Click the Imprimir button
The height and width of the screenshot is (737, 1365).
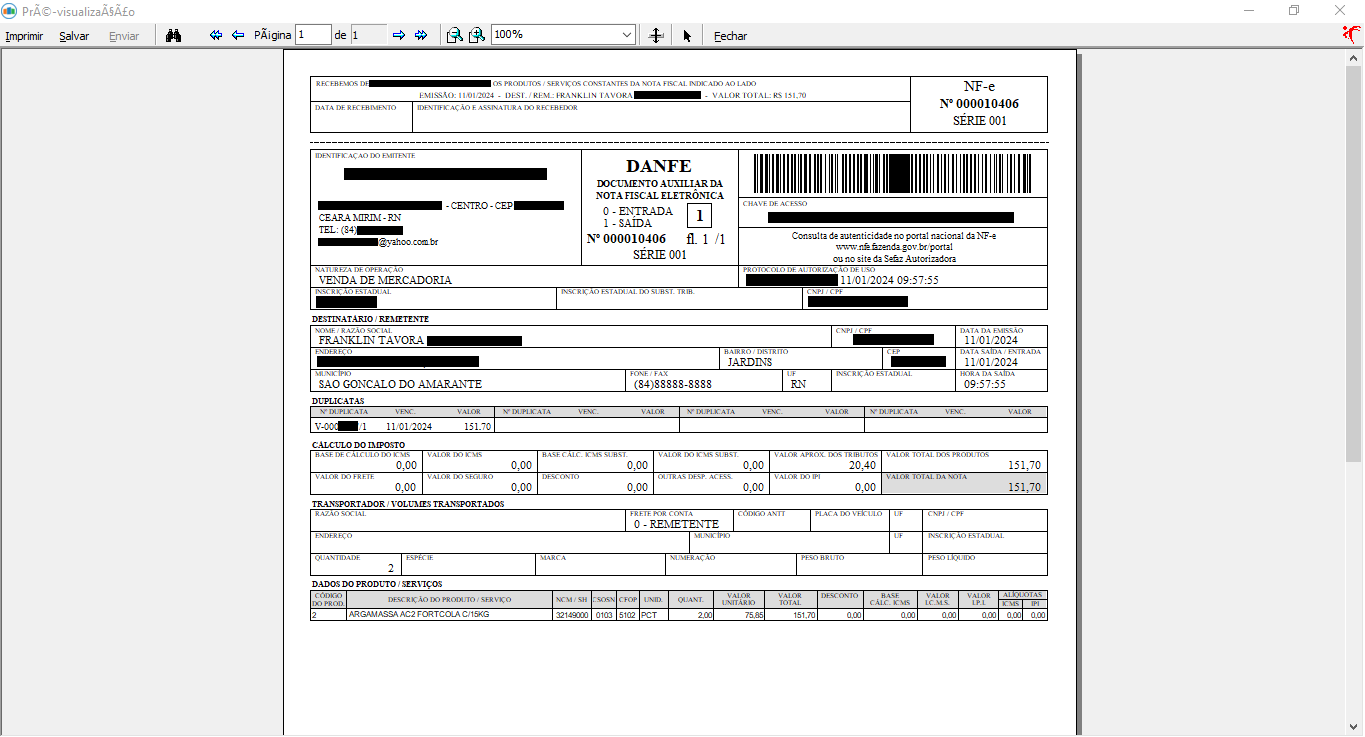click(24, 36)
